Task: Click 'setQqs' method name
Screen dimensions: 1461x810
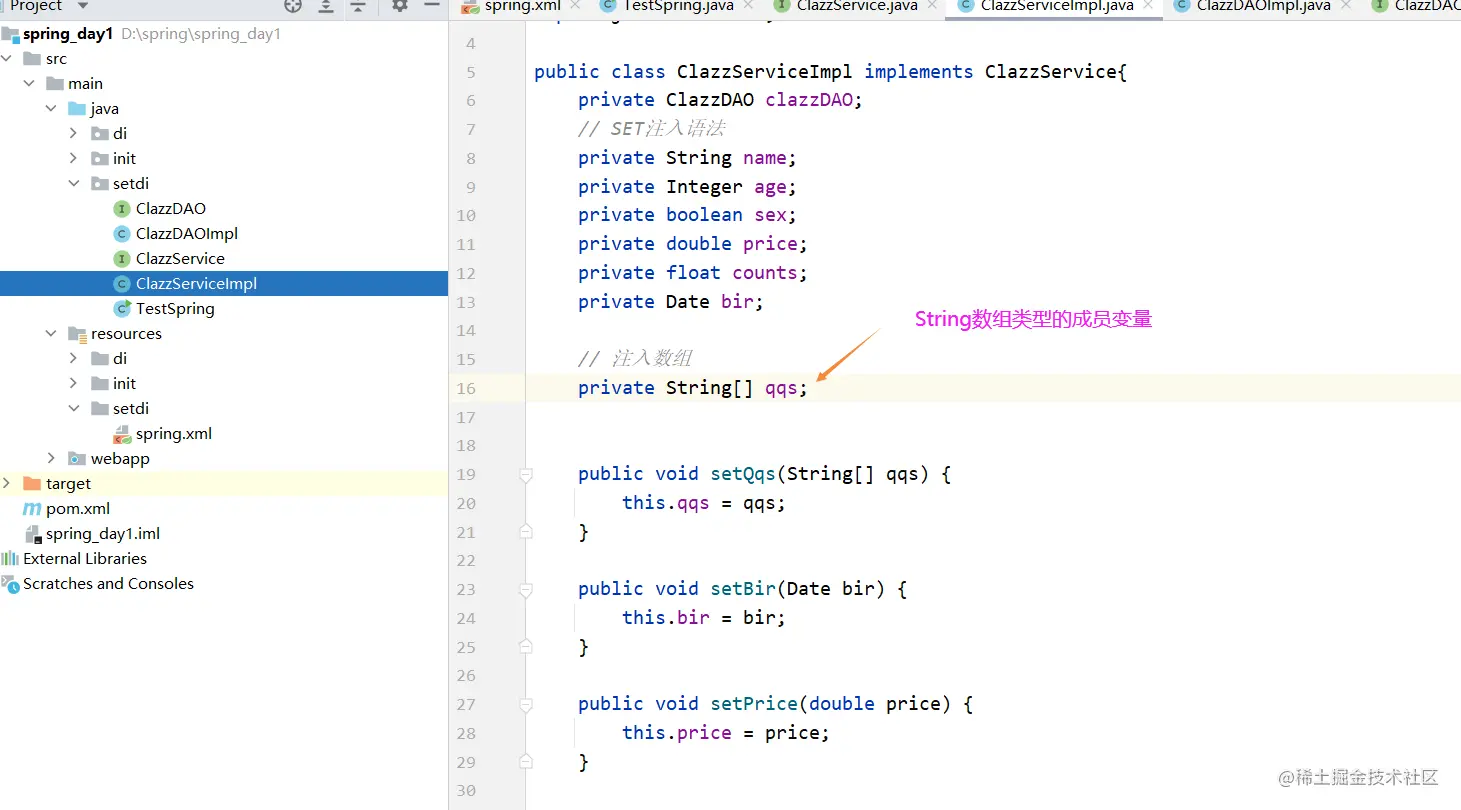Action: [743, 474]
